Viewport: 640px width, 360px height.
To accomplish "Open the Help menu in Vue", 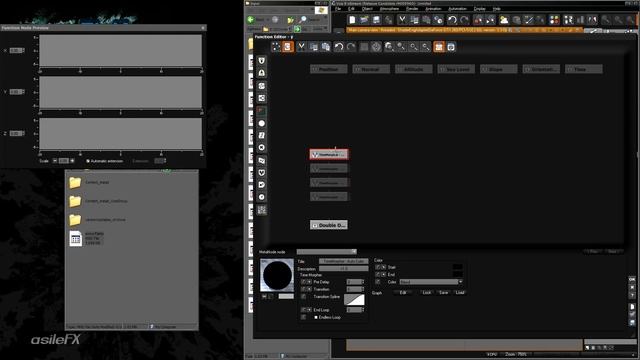I will click(497, 9).
